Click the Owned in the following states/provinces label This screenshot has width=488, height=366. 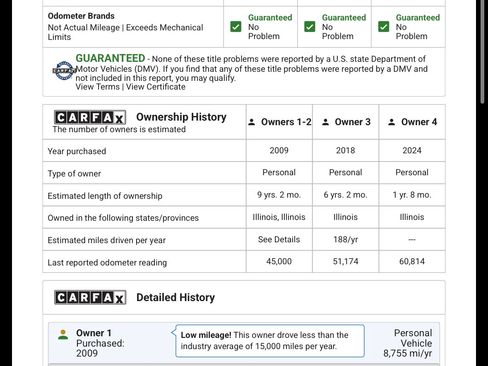[123, 218]
